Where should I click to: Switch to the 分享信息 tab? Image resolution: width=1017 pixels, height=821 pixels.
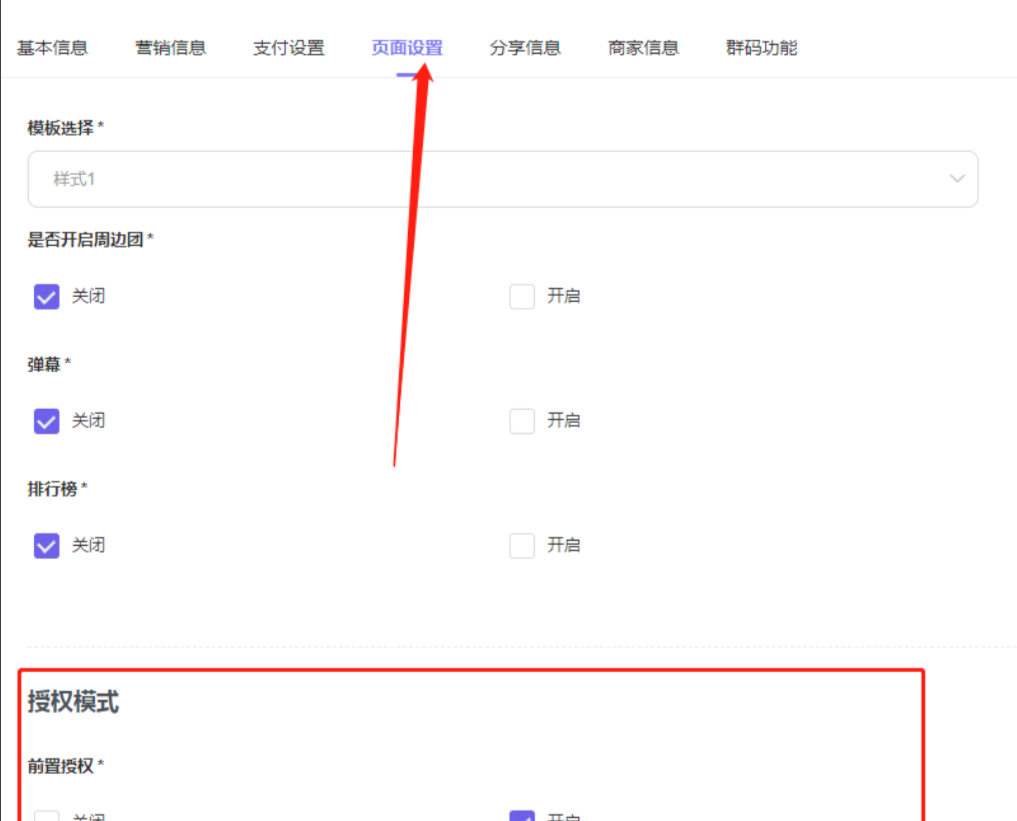point(525,47)
